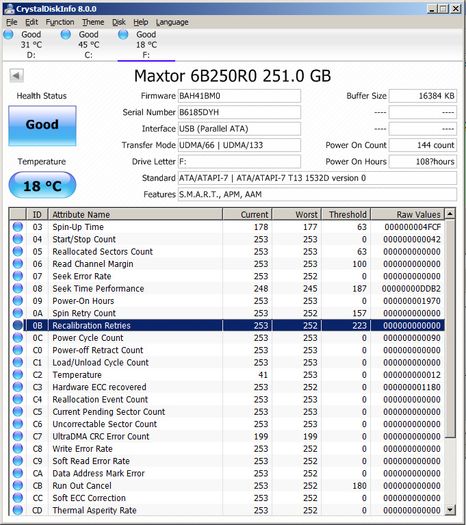Click the status orb of Power-off Retract Count

(x=18, y=350)
